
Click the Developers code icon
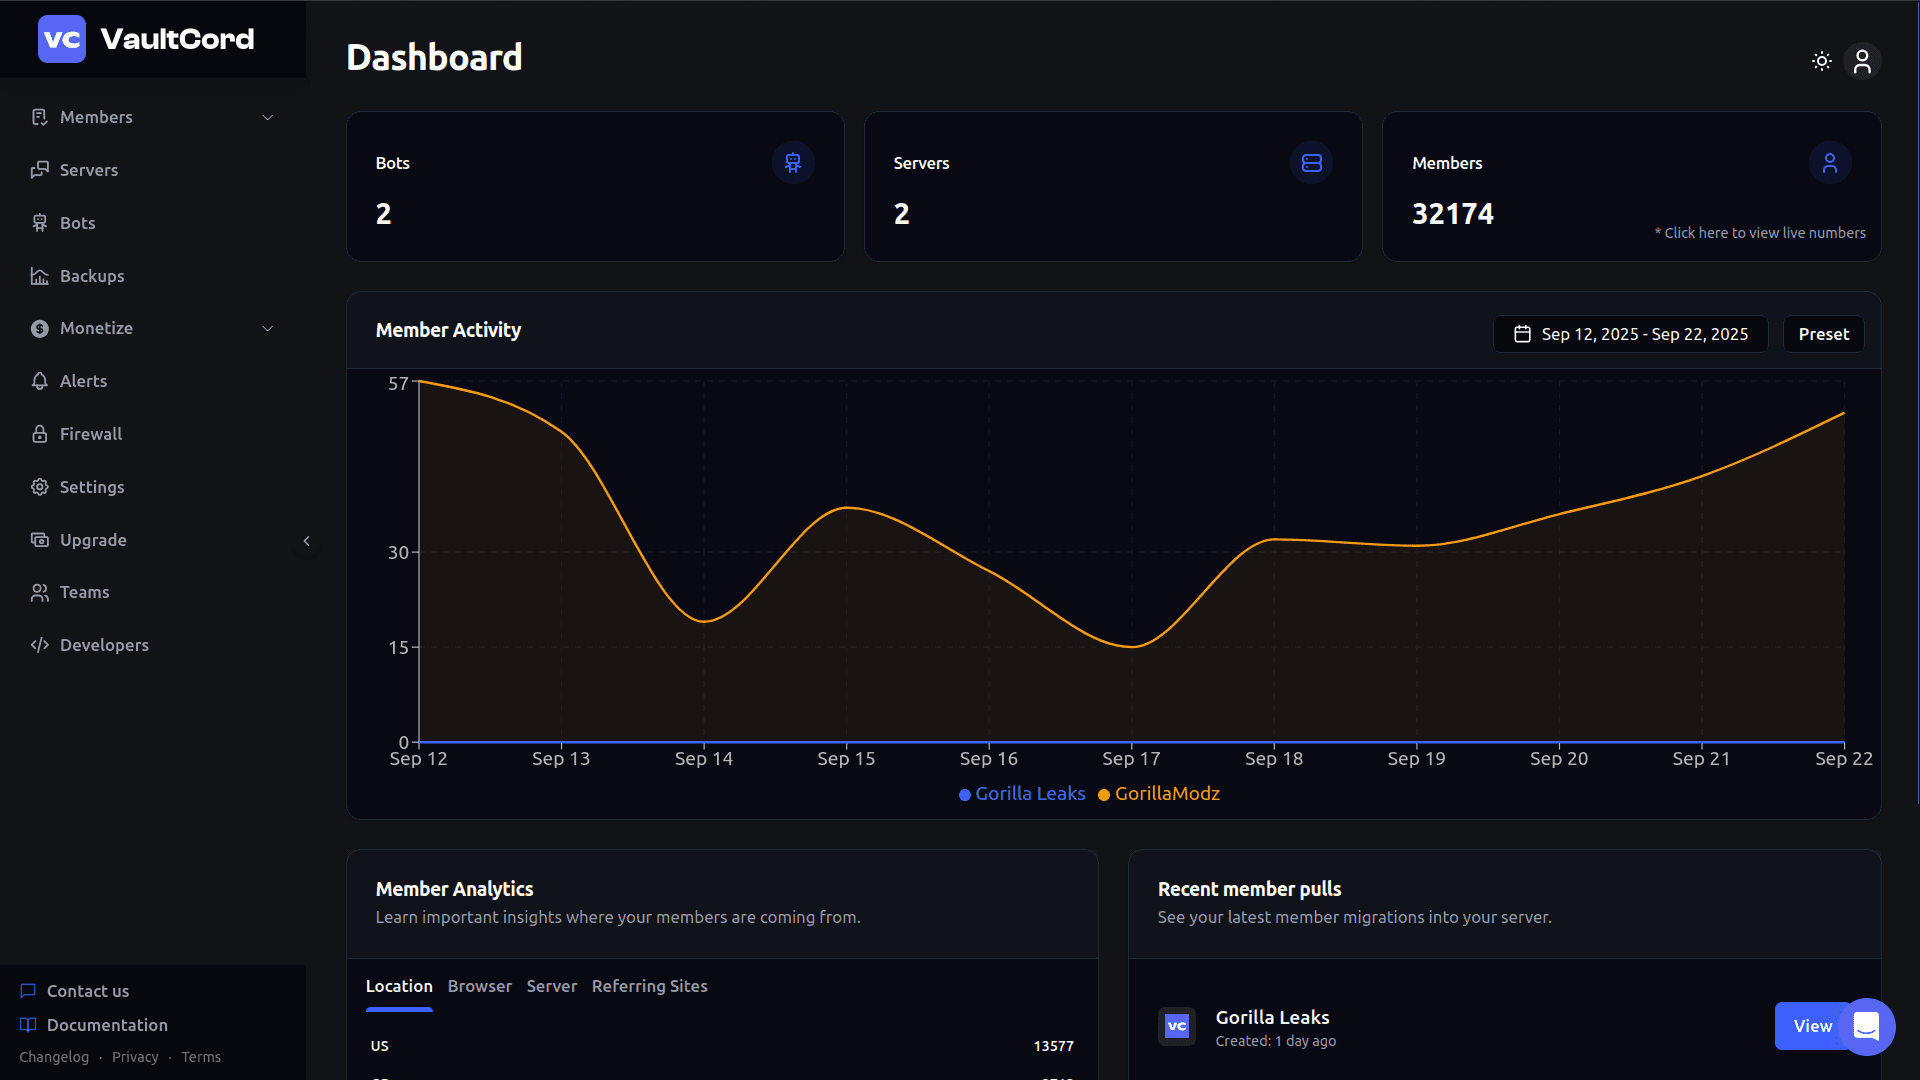click(40, 645)
